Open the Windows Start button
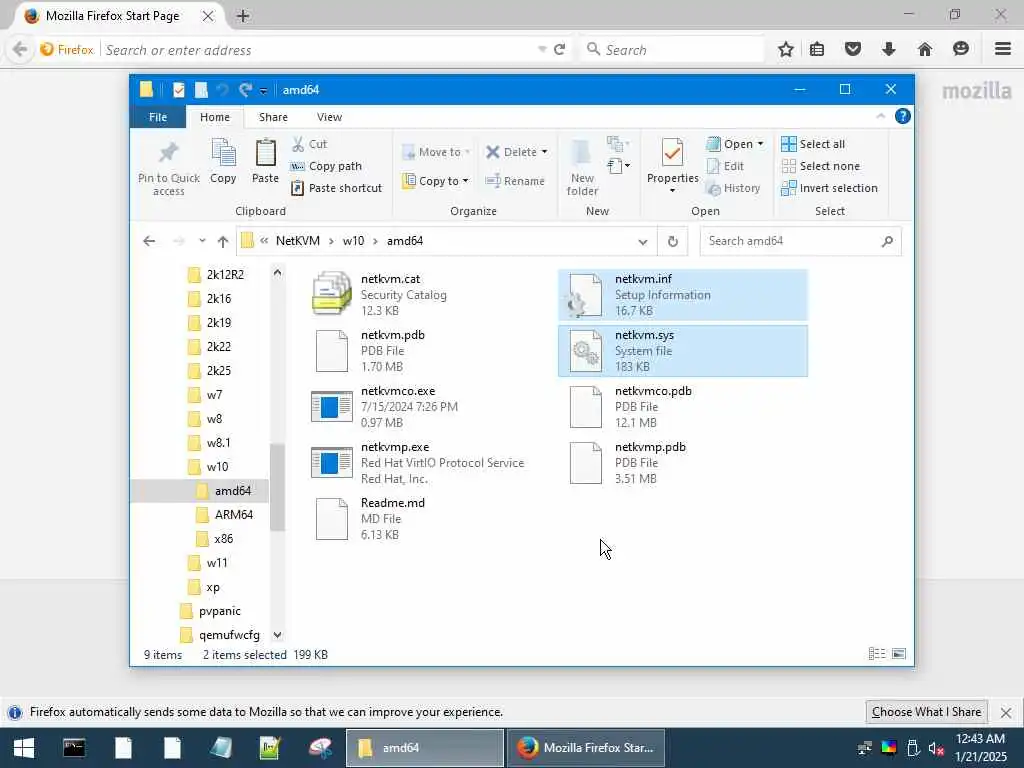 pos(24,748)
